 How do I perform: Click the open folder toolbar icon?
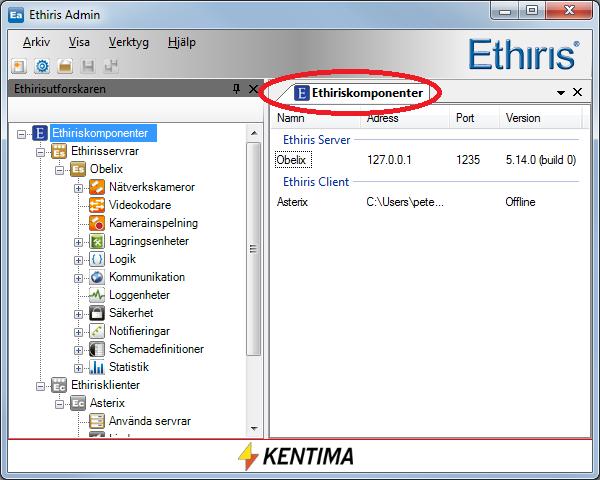(x=65, y=66)
